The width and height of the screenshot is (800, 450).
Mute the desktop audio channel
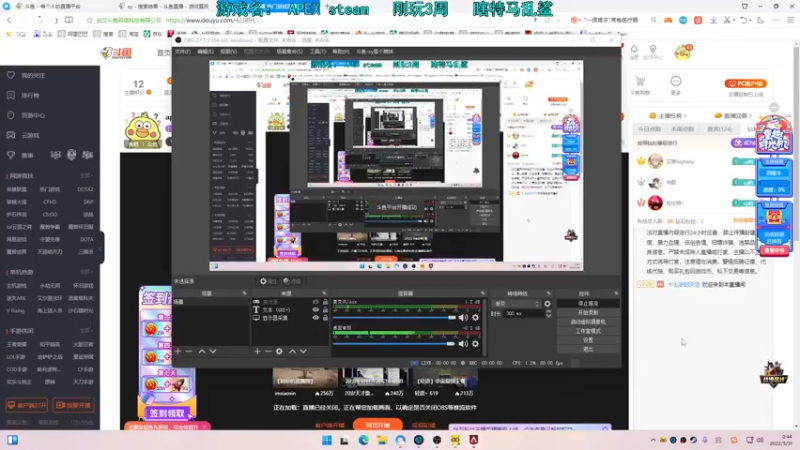[463, 344]
